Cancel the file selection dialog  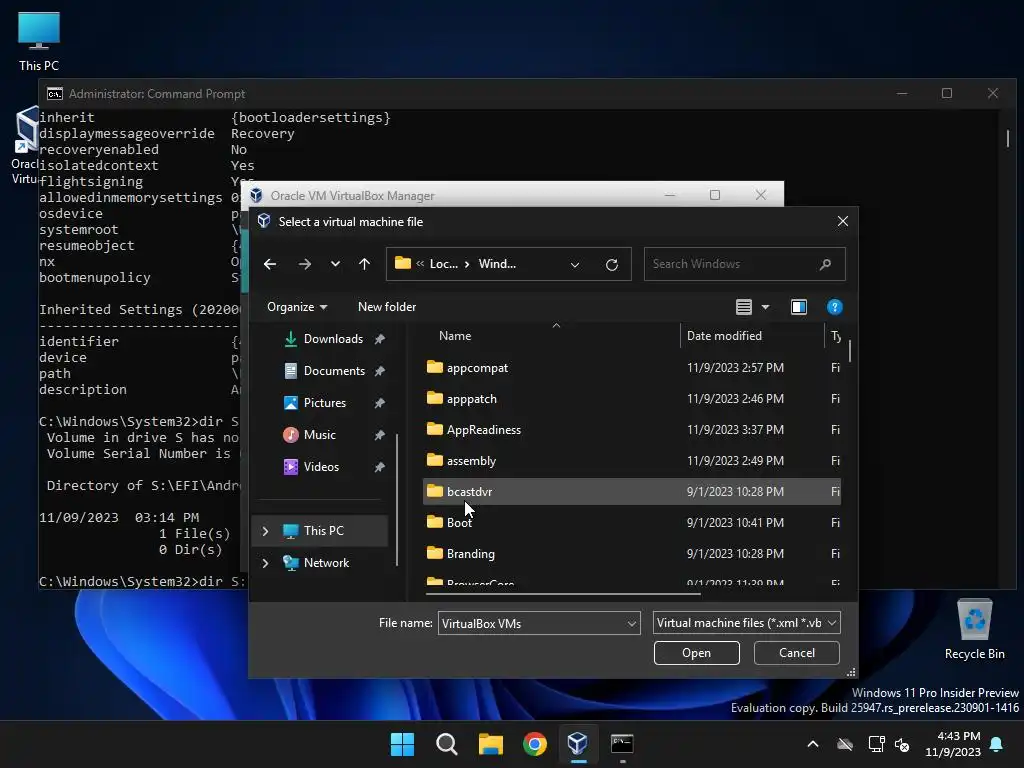(x=796, y=653)
